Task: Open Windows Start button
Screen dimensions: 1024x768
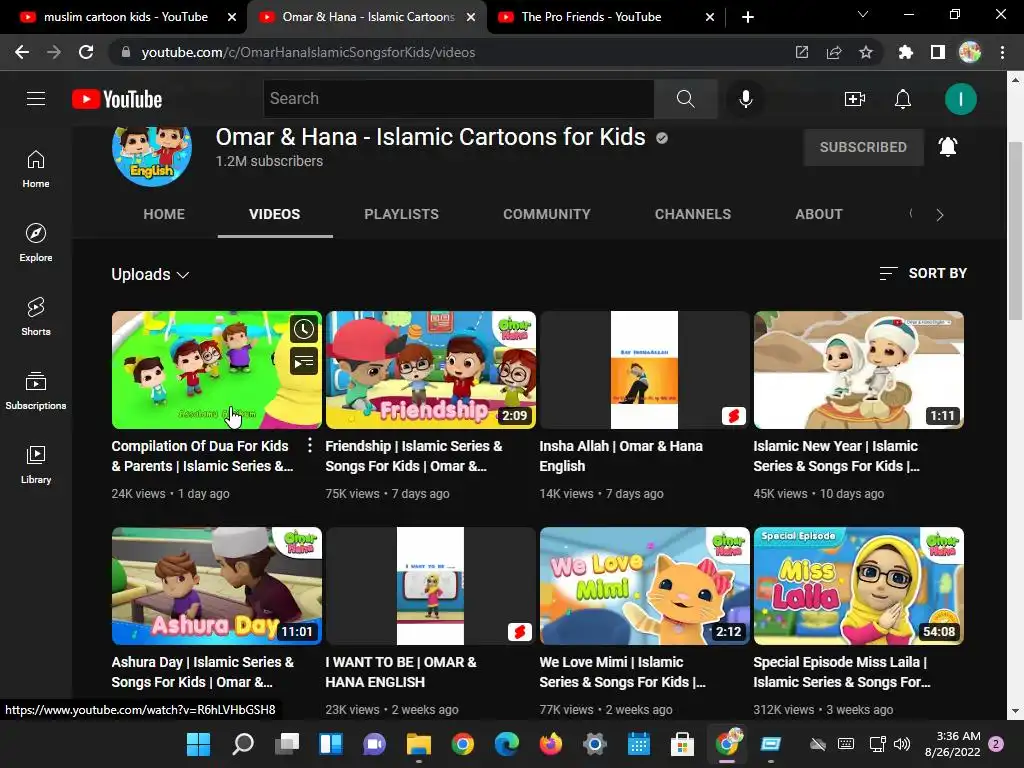Action: (x=199, y=744)
